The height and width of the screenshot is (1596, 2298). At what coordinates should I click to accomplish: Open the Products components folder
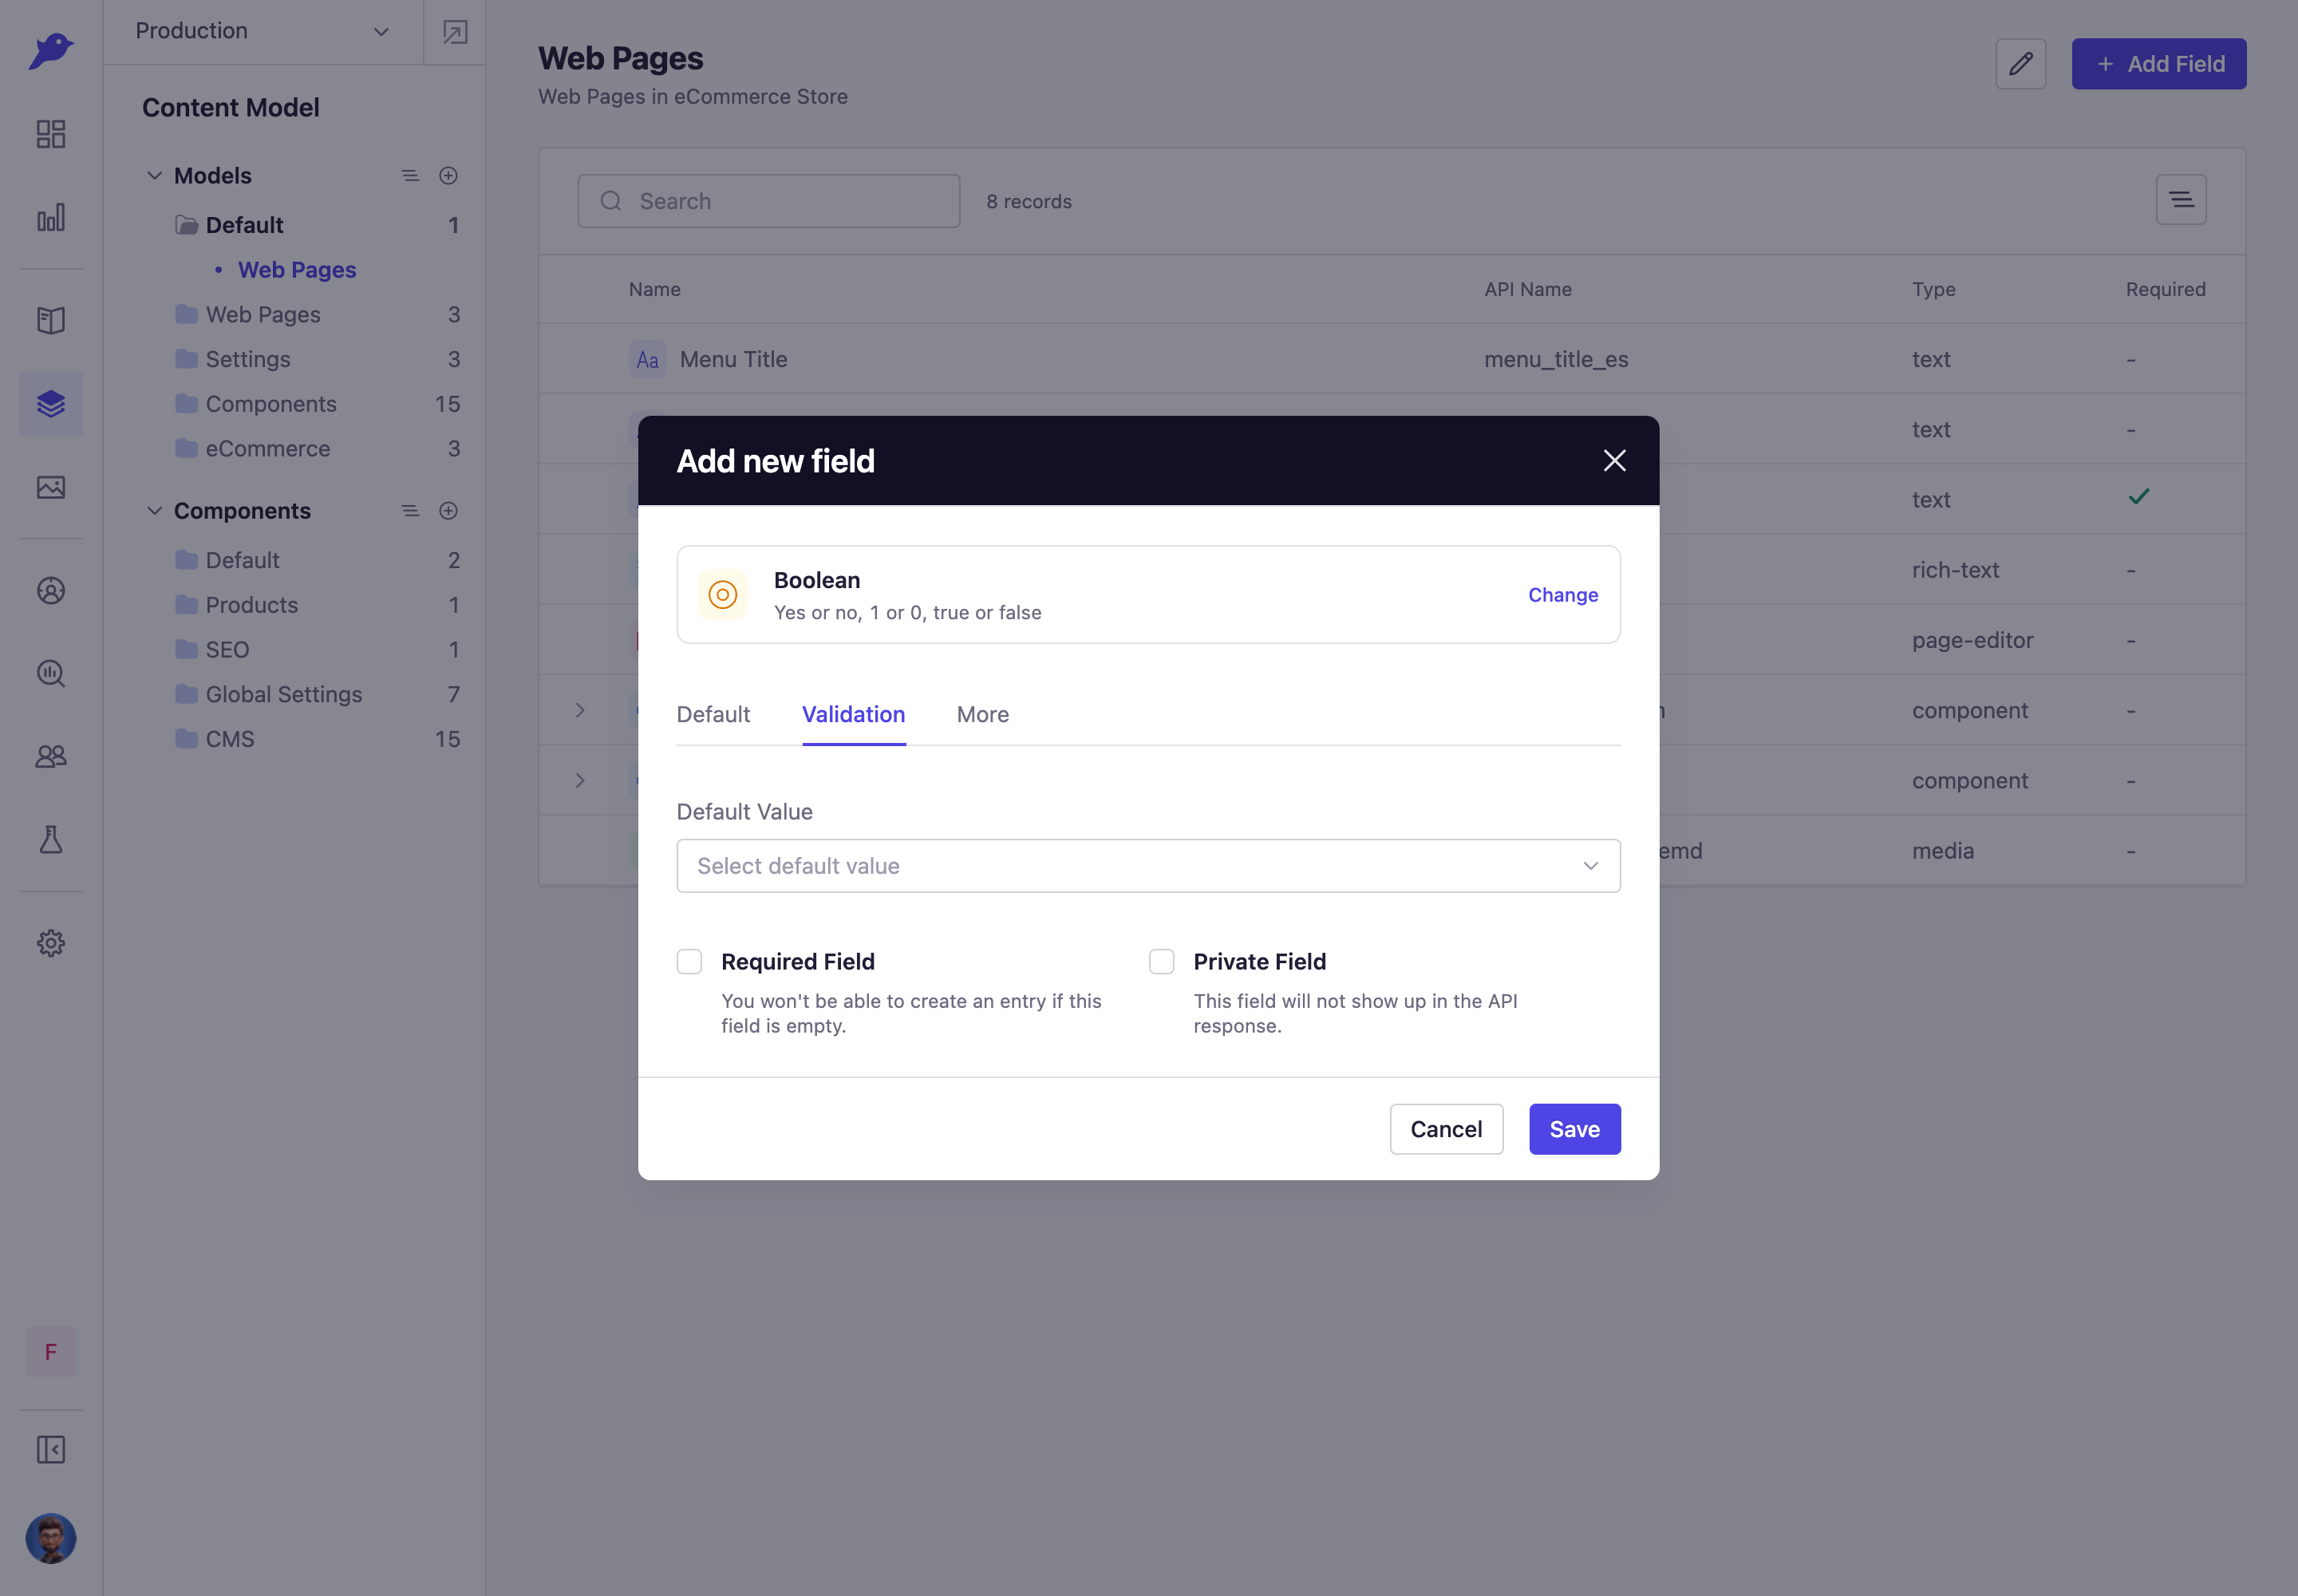tap(236, 605)
